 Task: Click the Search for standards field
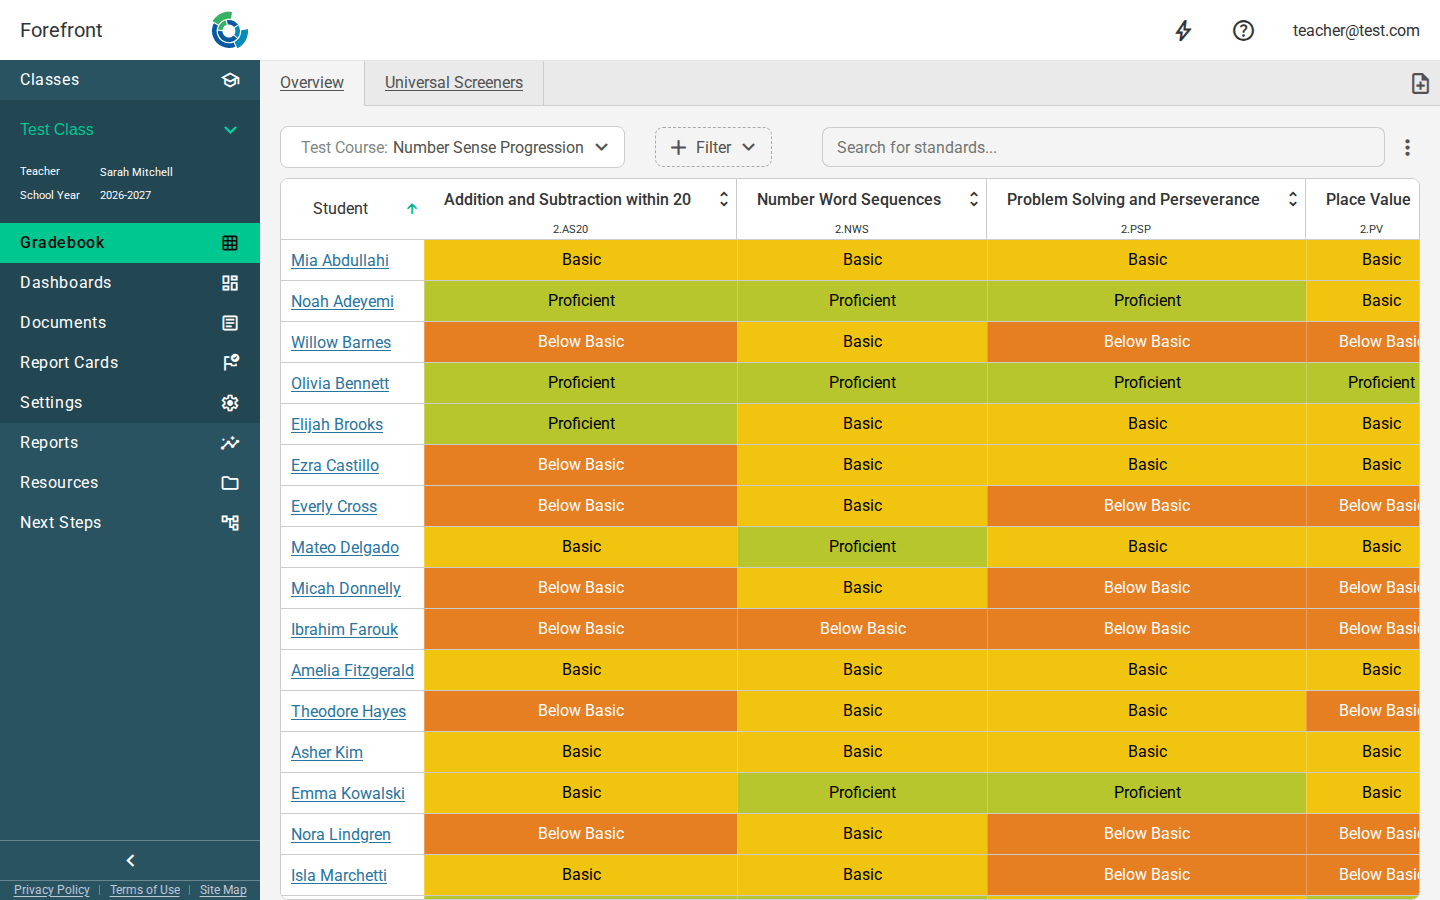[1103, 147]
